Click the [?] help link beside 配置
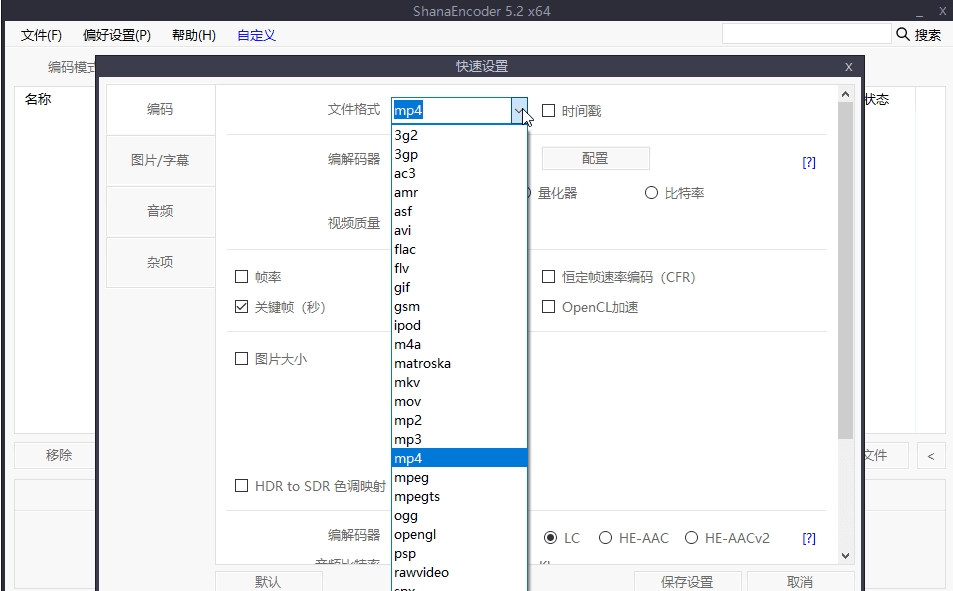Image resolution: width=953 pixels, height=591 pixels. 809,162
